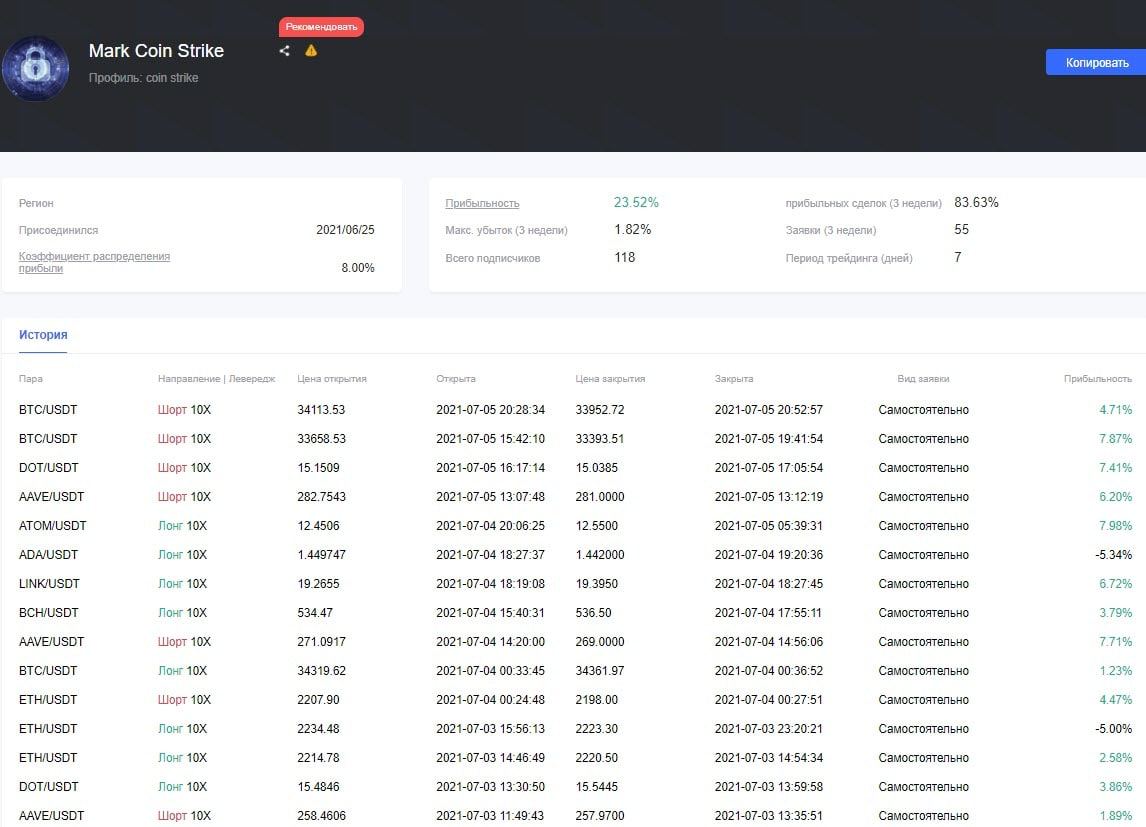This screenshot has height=827, width=1146.
Task: Select the BCH/USDT pair cell
Action: point(48,613)
